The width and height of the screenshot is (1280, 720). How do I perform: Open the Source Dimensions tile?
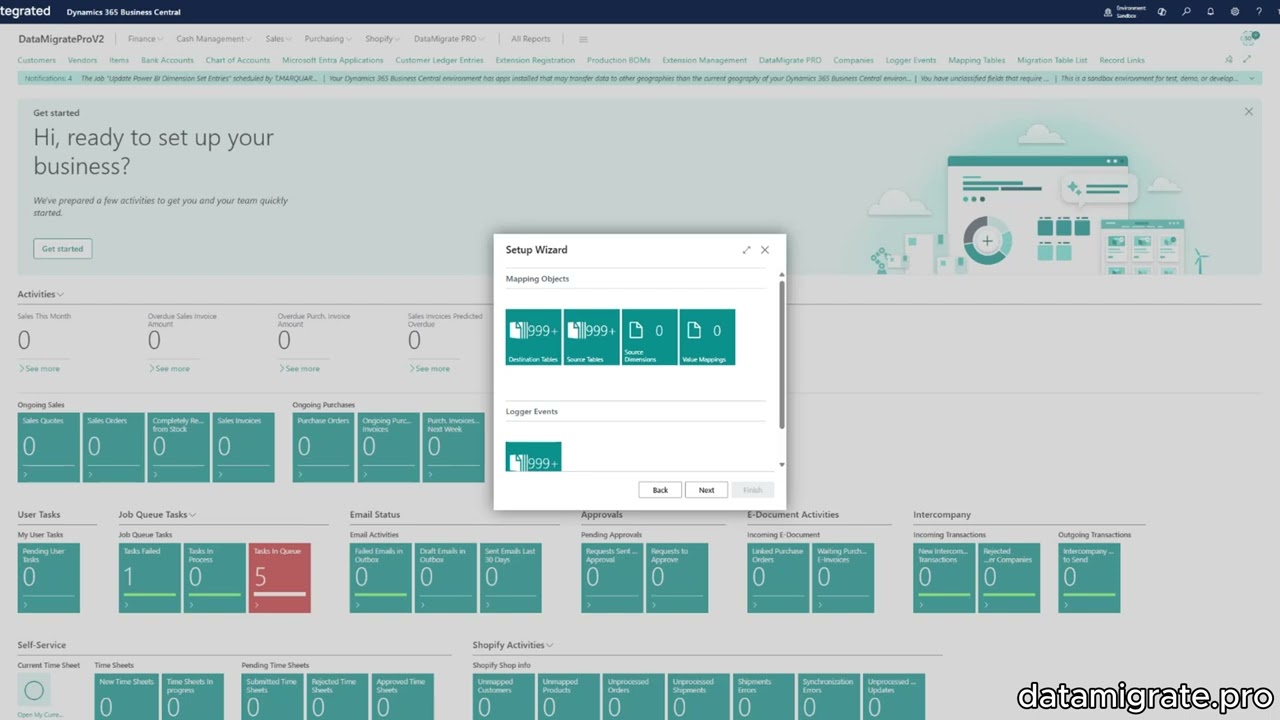click(x=649, y=337)
